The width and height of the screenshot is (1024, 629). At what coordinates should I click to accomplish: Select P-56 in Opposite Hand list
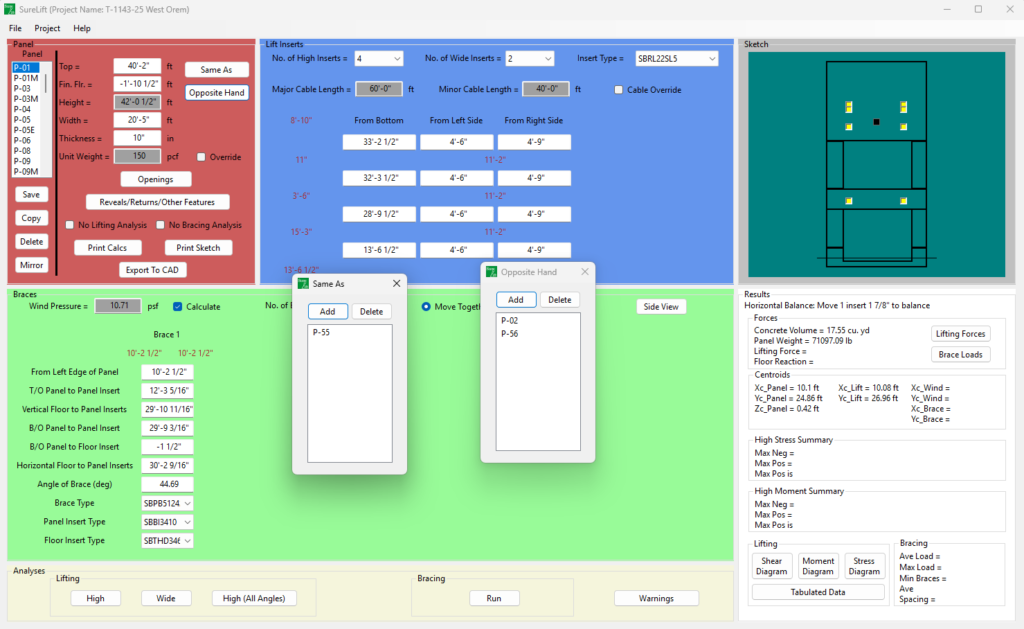pyautogui.click(x=511, y=334)
